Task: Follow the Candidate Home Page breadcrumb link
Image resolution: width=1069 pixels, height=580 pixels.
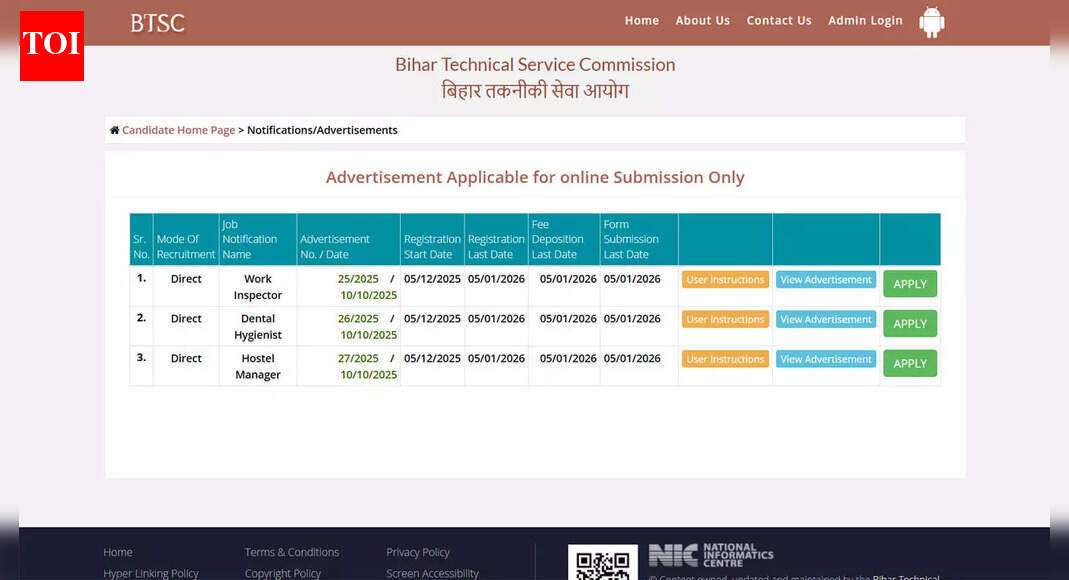Action: pyautogui.click(x=178, y=130)
